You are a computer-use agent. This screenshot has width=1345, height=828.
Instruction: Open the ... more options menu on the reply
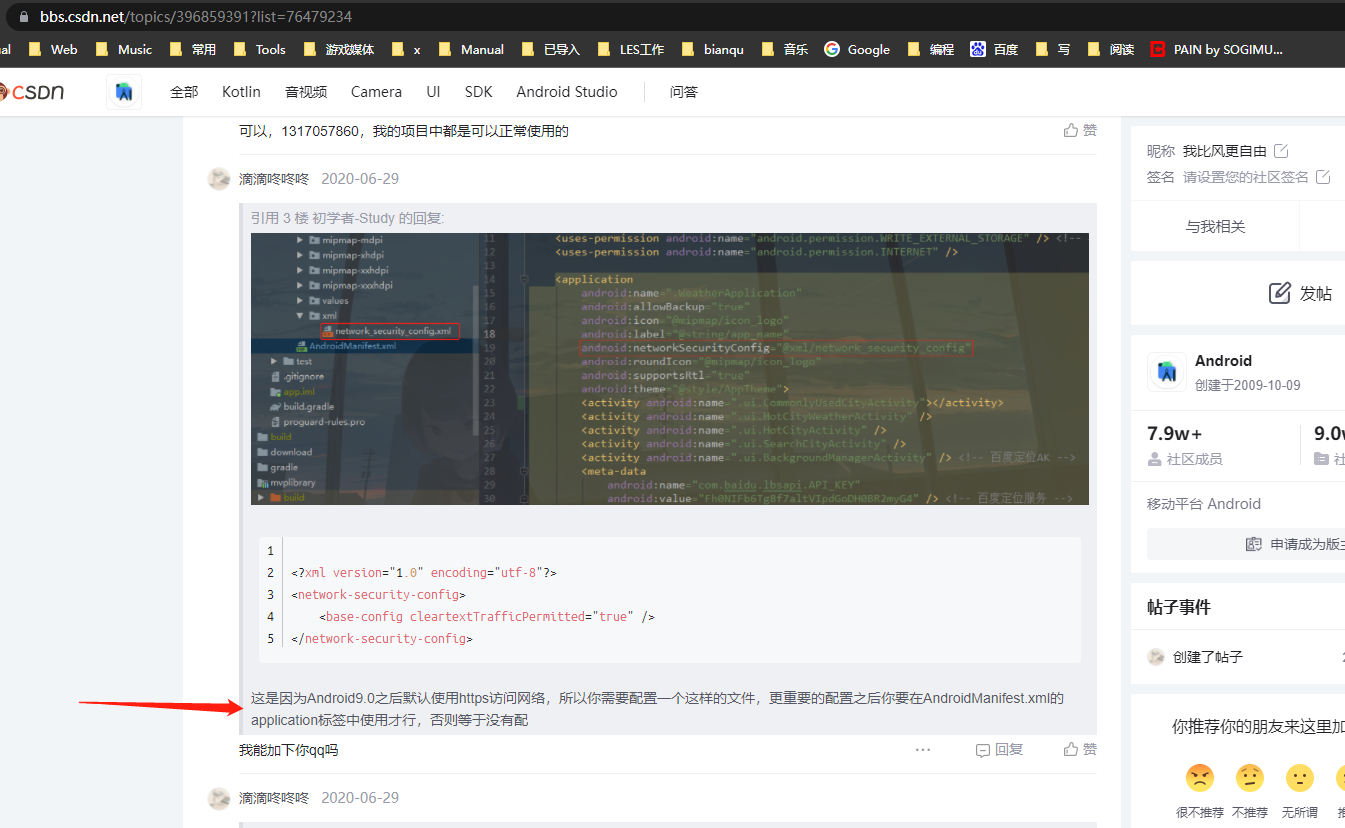pos(922,748)
